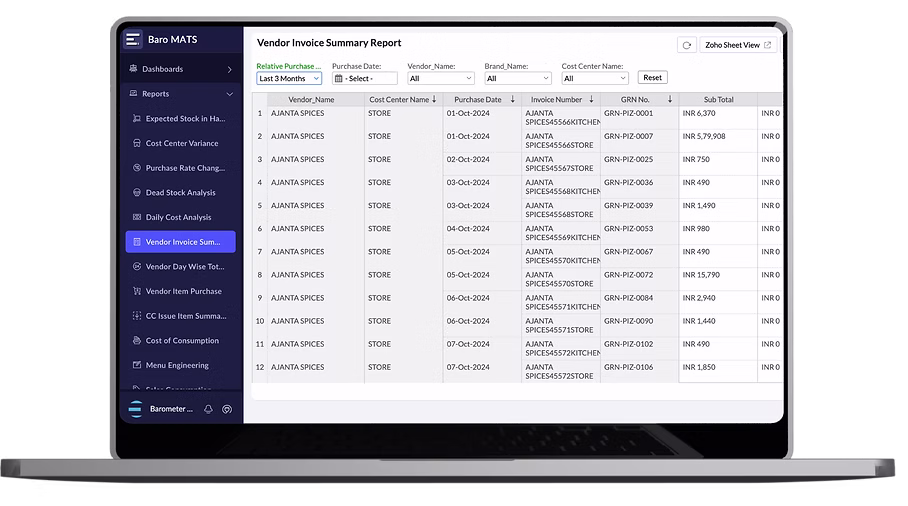Image resolution: width=908 pixels, height=506 pixels.
Task: Click the Cost Center Variance icon
Action: (x=137, y=143)
